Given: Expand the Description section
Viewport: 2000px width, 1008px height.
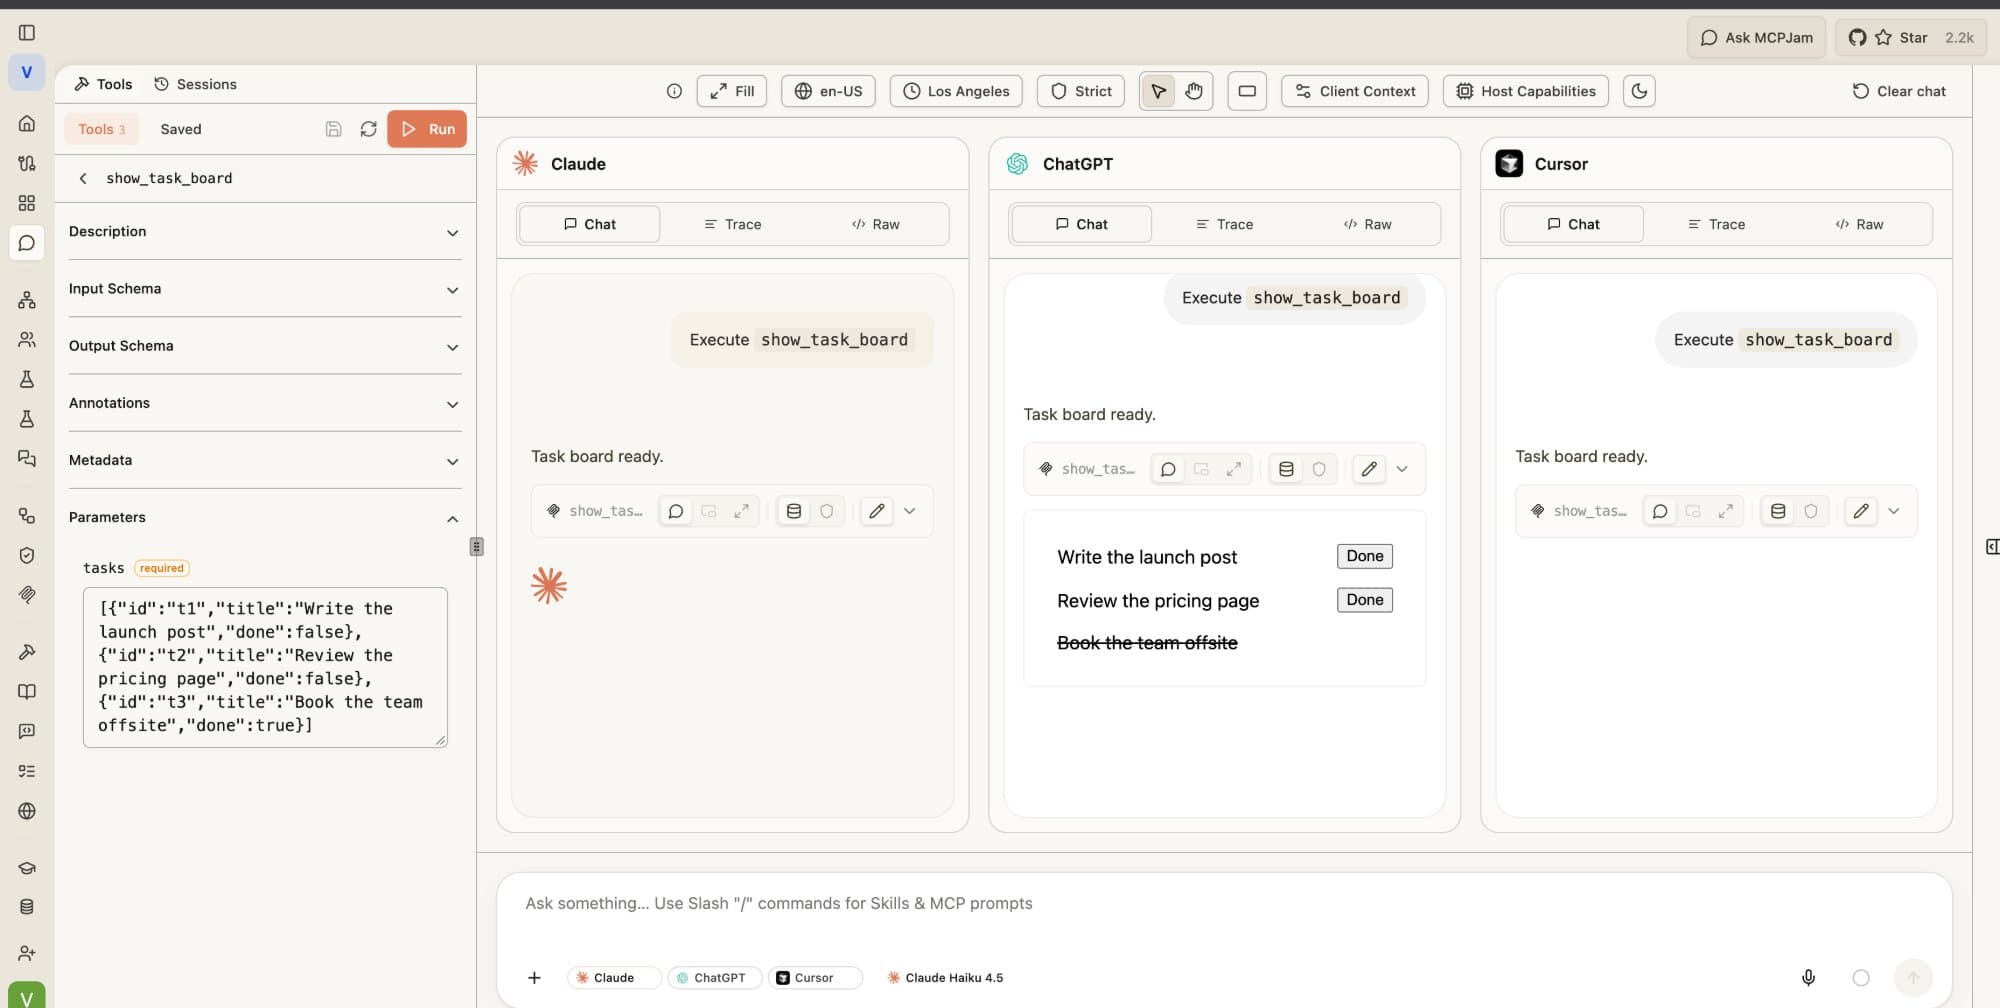Looking at the screenshot, I should pyautogui.click(x=265, y=232).
